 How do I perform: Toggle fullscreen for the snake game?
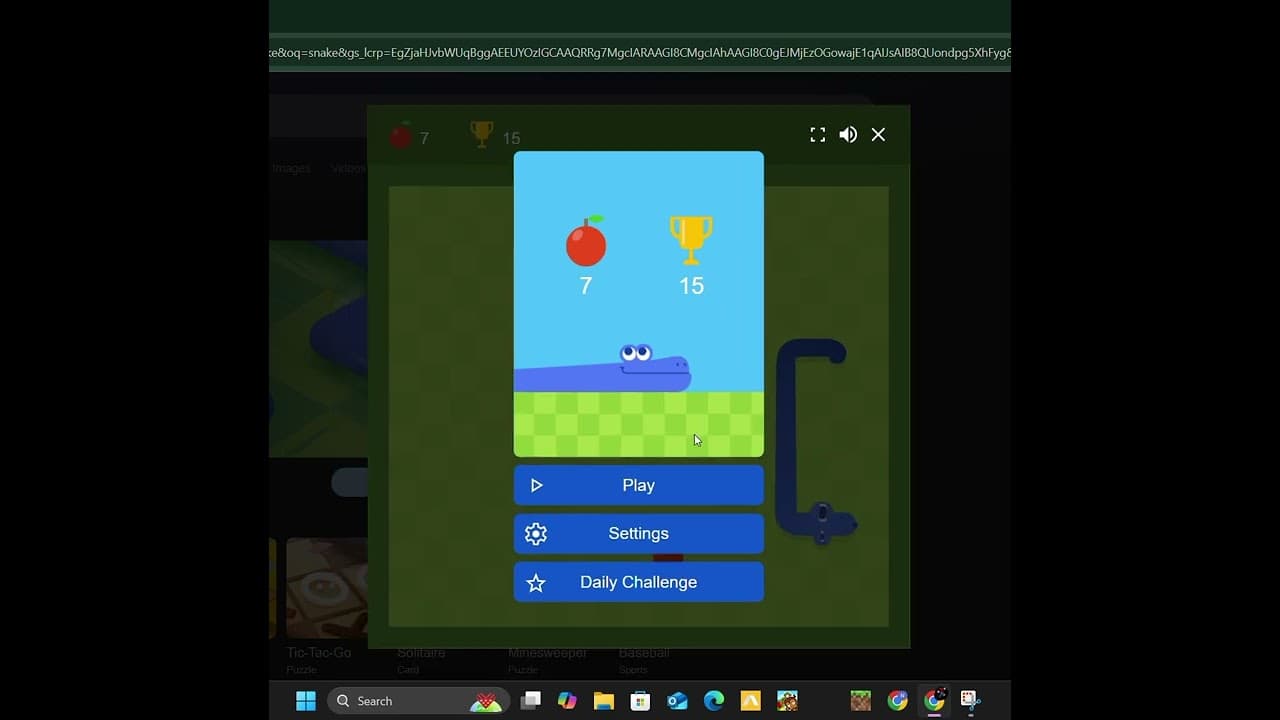(818, 135)
